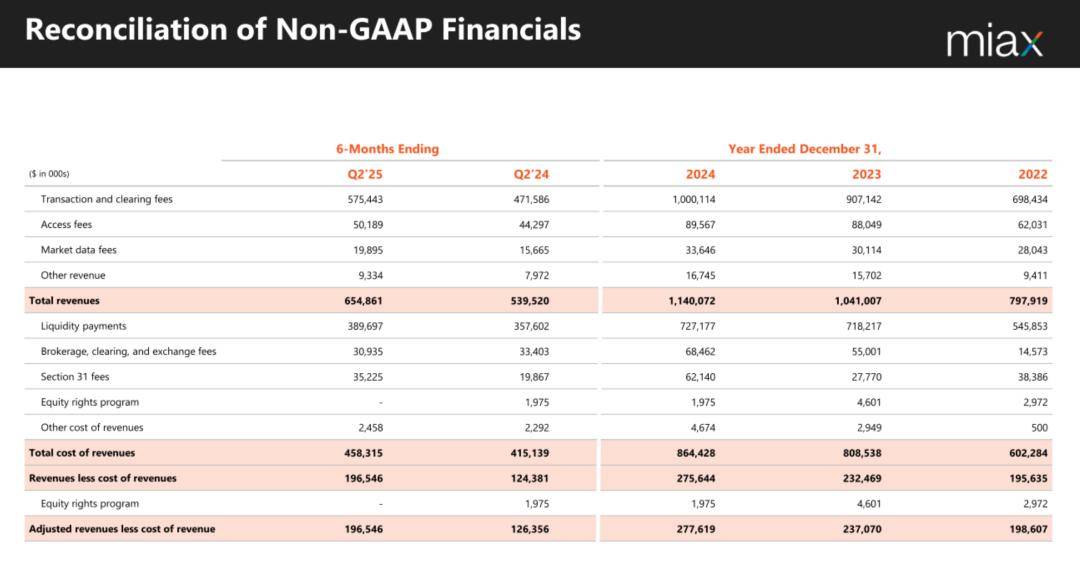The image size is (1080, 576).
Task: Click the Adjusted revenues less cost of revenue label
Action: (x=122, y=529)
